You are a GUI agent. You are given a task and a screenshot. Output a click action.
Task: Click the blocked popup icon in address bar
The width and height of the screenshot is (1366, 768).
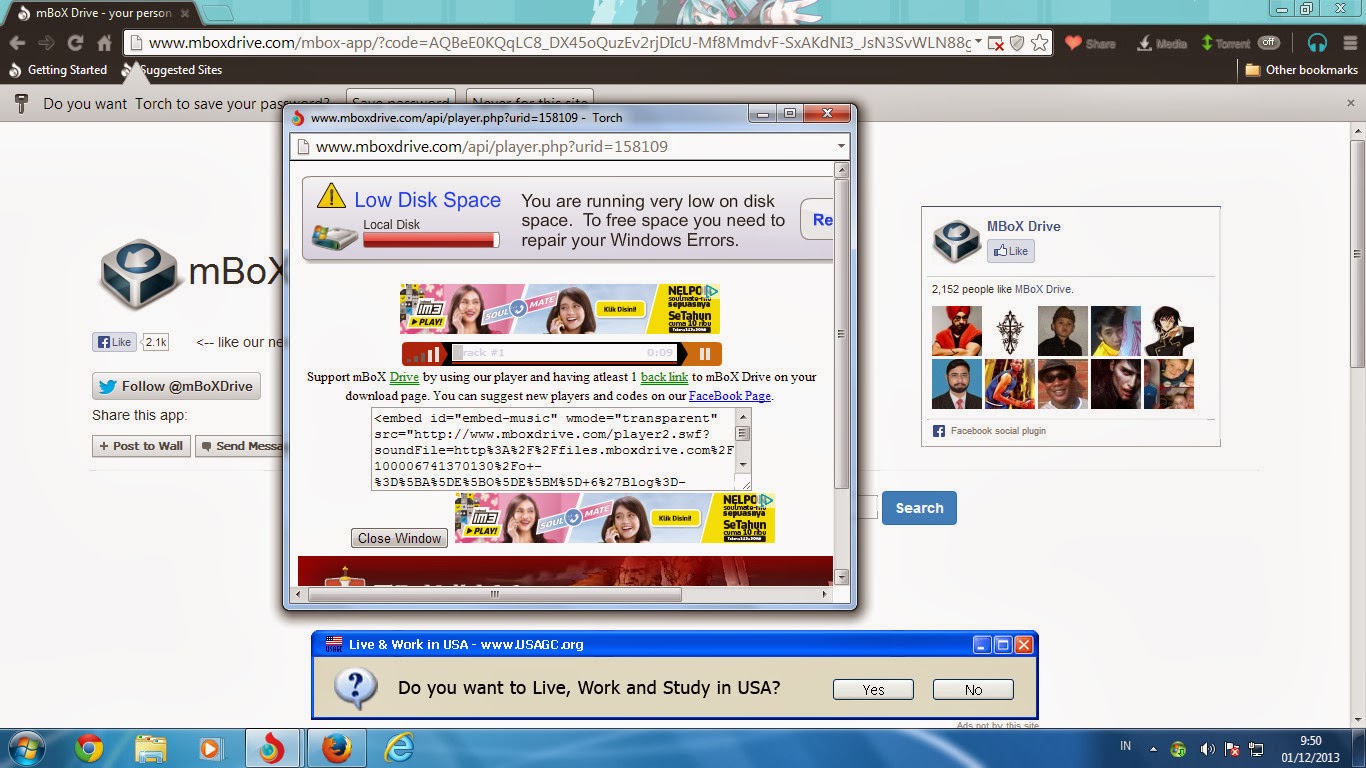(995, 43)
